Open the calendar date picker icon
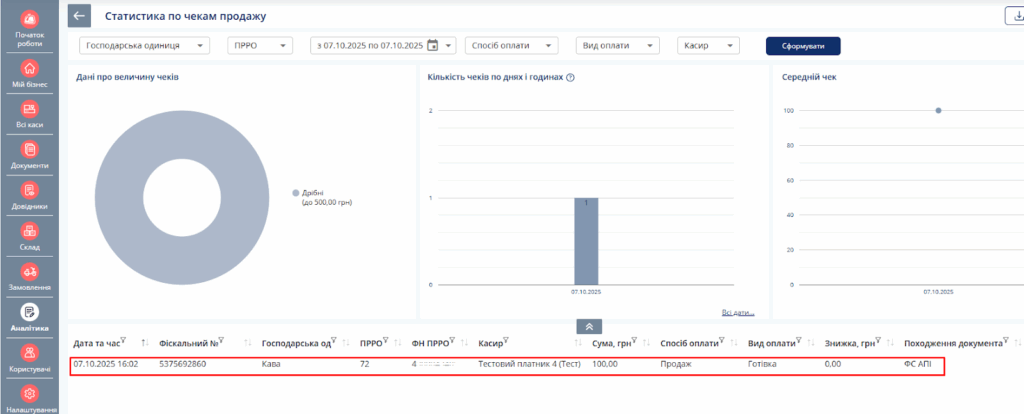 (433, 45)
